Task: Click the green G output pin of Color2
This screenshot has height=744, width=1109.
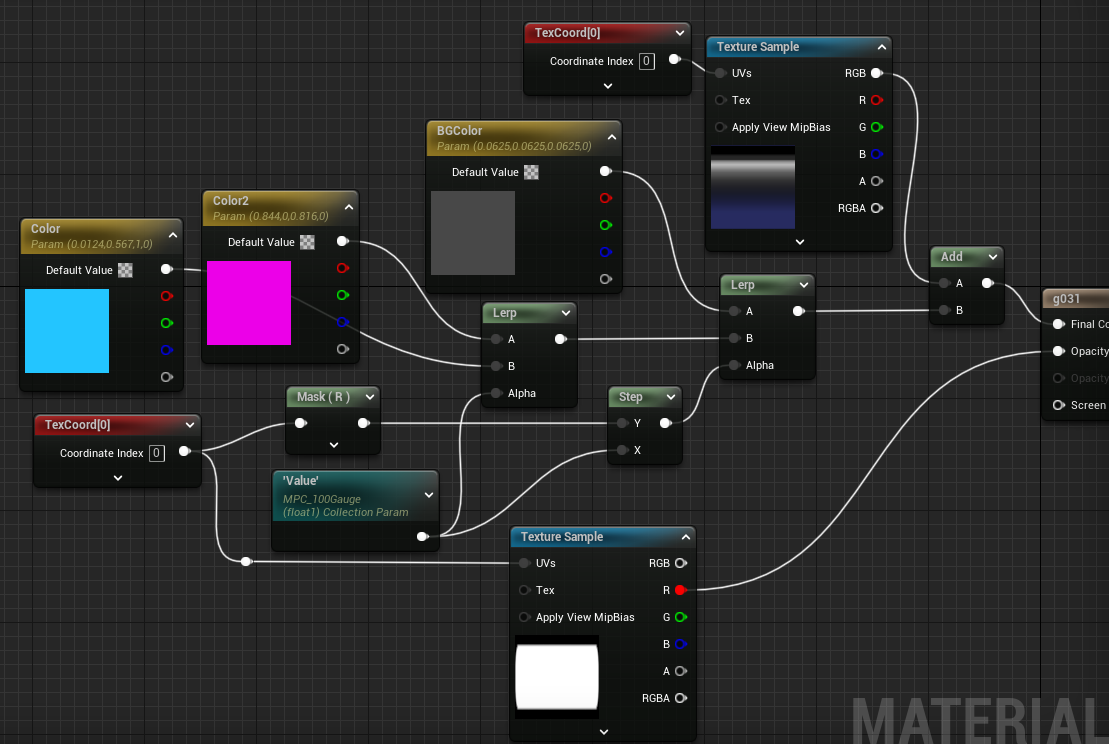Action: (343, 295)
